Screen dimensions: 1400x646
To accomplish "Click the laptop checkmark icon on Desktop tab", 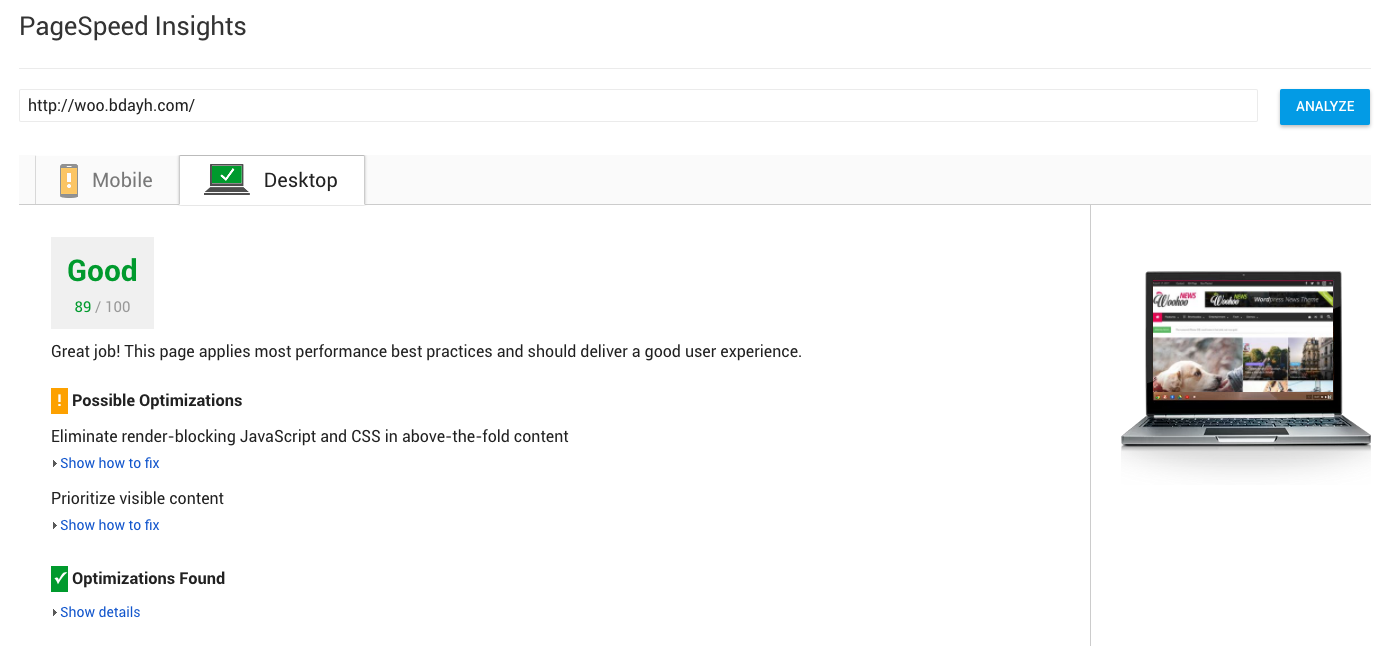I will coord(227,179).
